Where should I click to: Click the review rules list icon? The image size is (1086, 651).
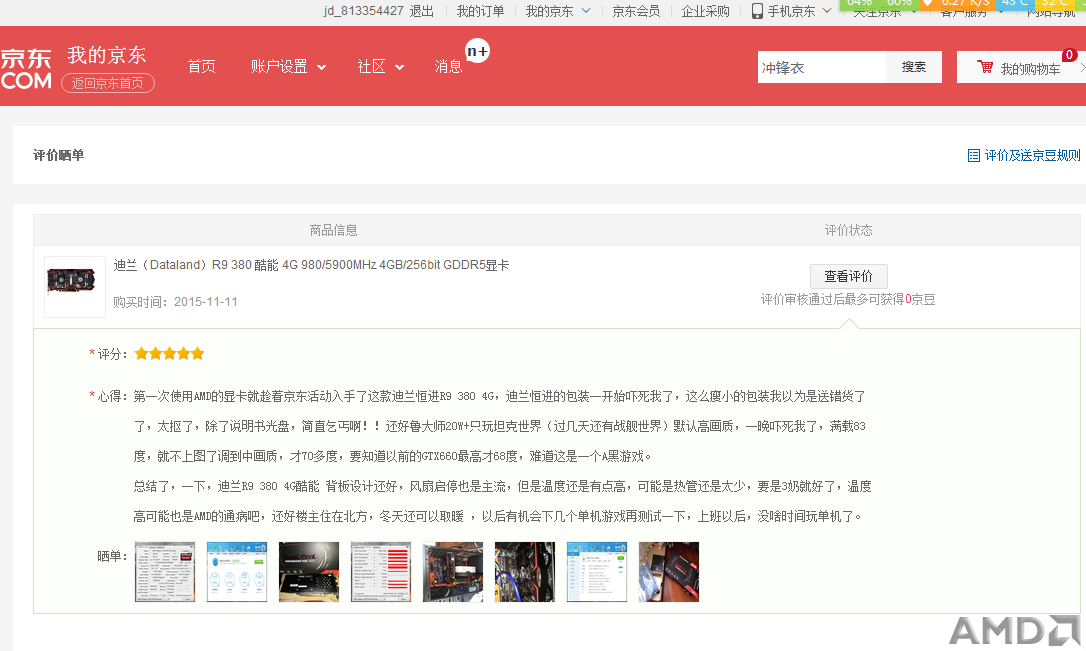click(x=973, y=155)
